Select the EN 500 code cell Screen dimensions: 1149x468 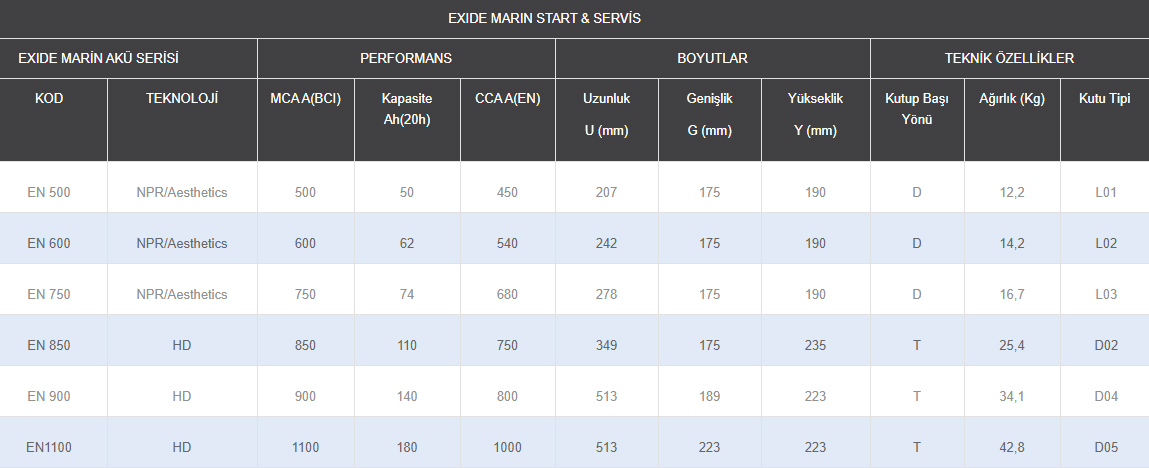point(49,193)
